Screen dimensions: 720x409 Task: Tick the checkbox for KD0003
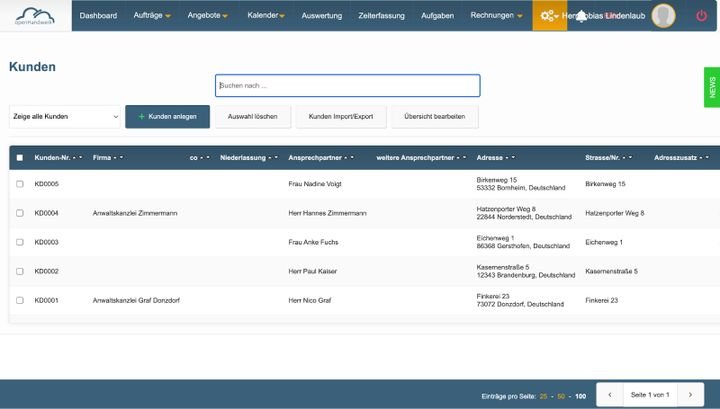coord(20,242)
